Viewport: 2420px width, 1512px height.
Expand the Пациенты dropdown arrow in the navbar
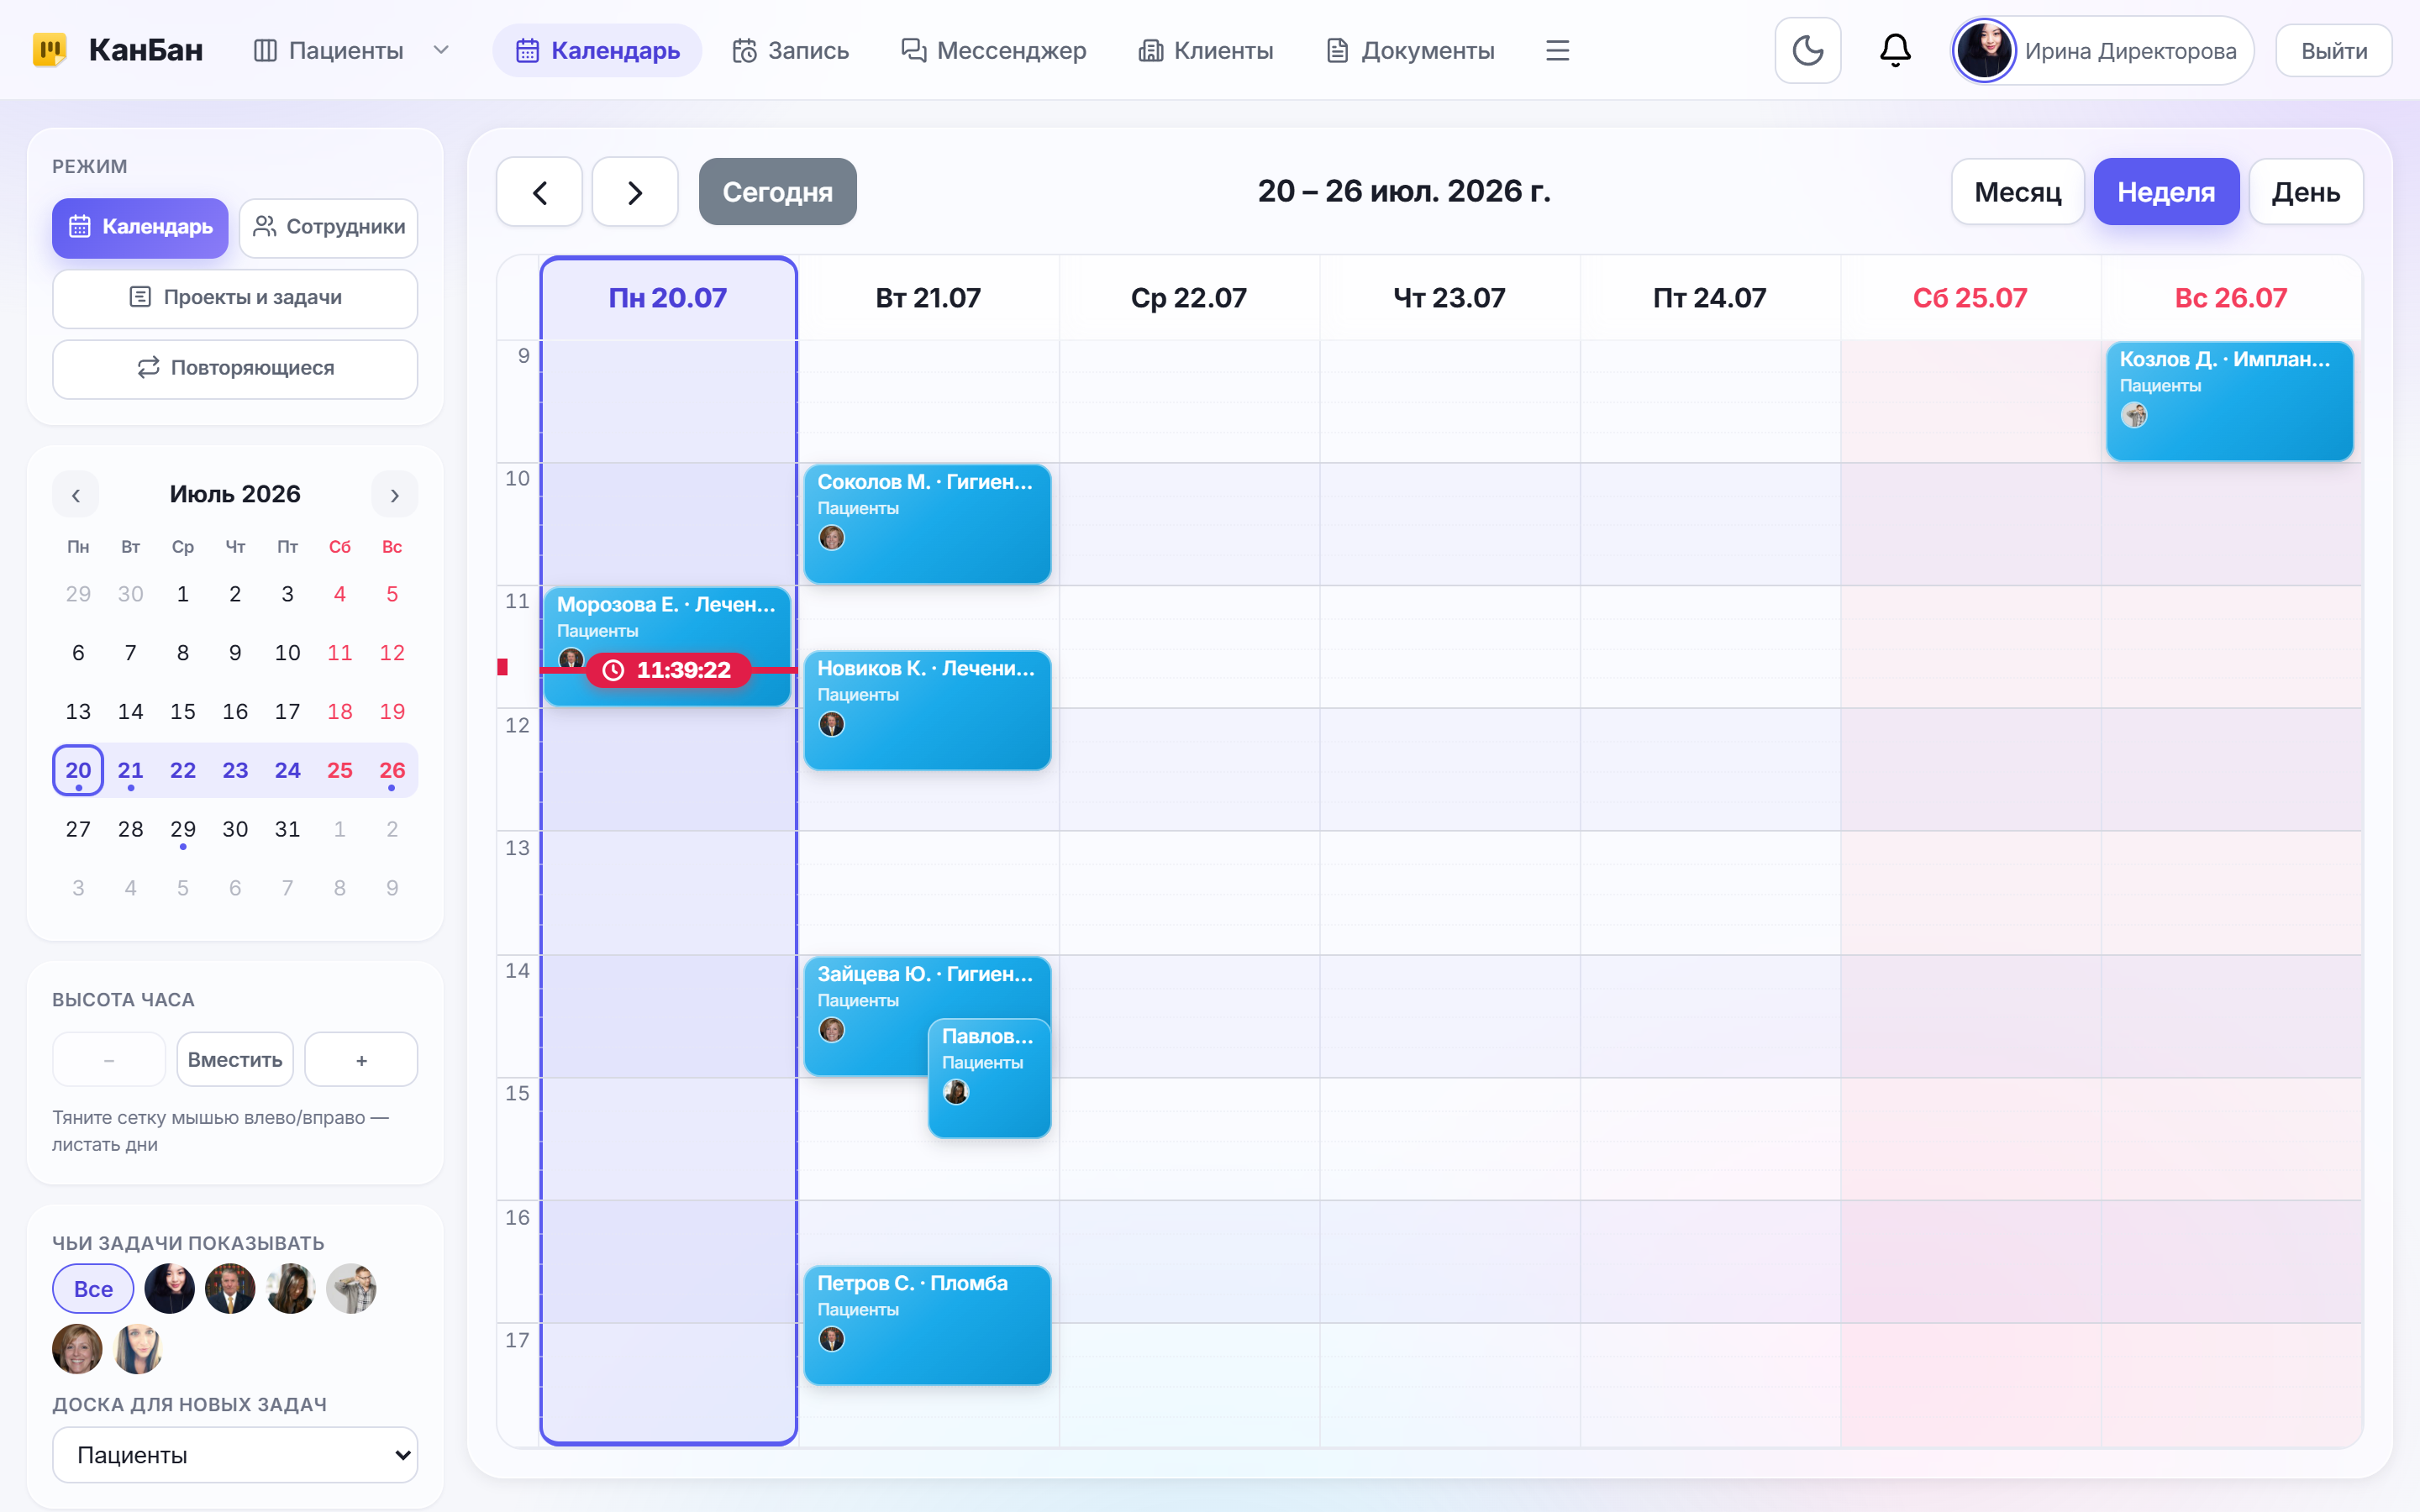(441, 50)
